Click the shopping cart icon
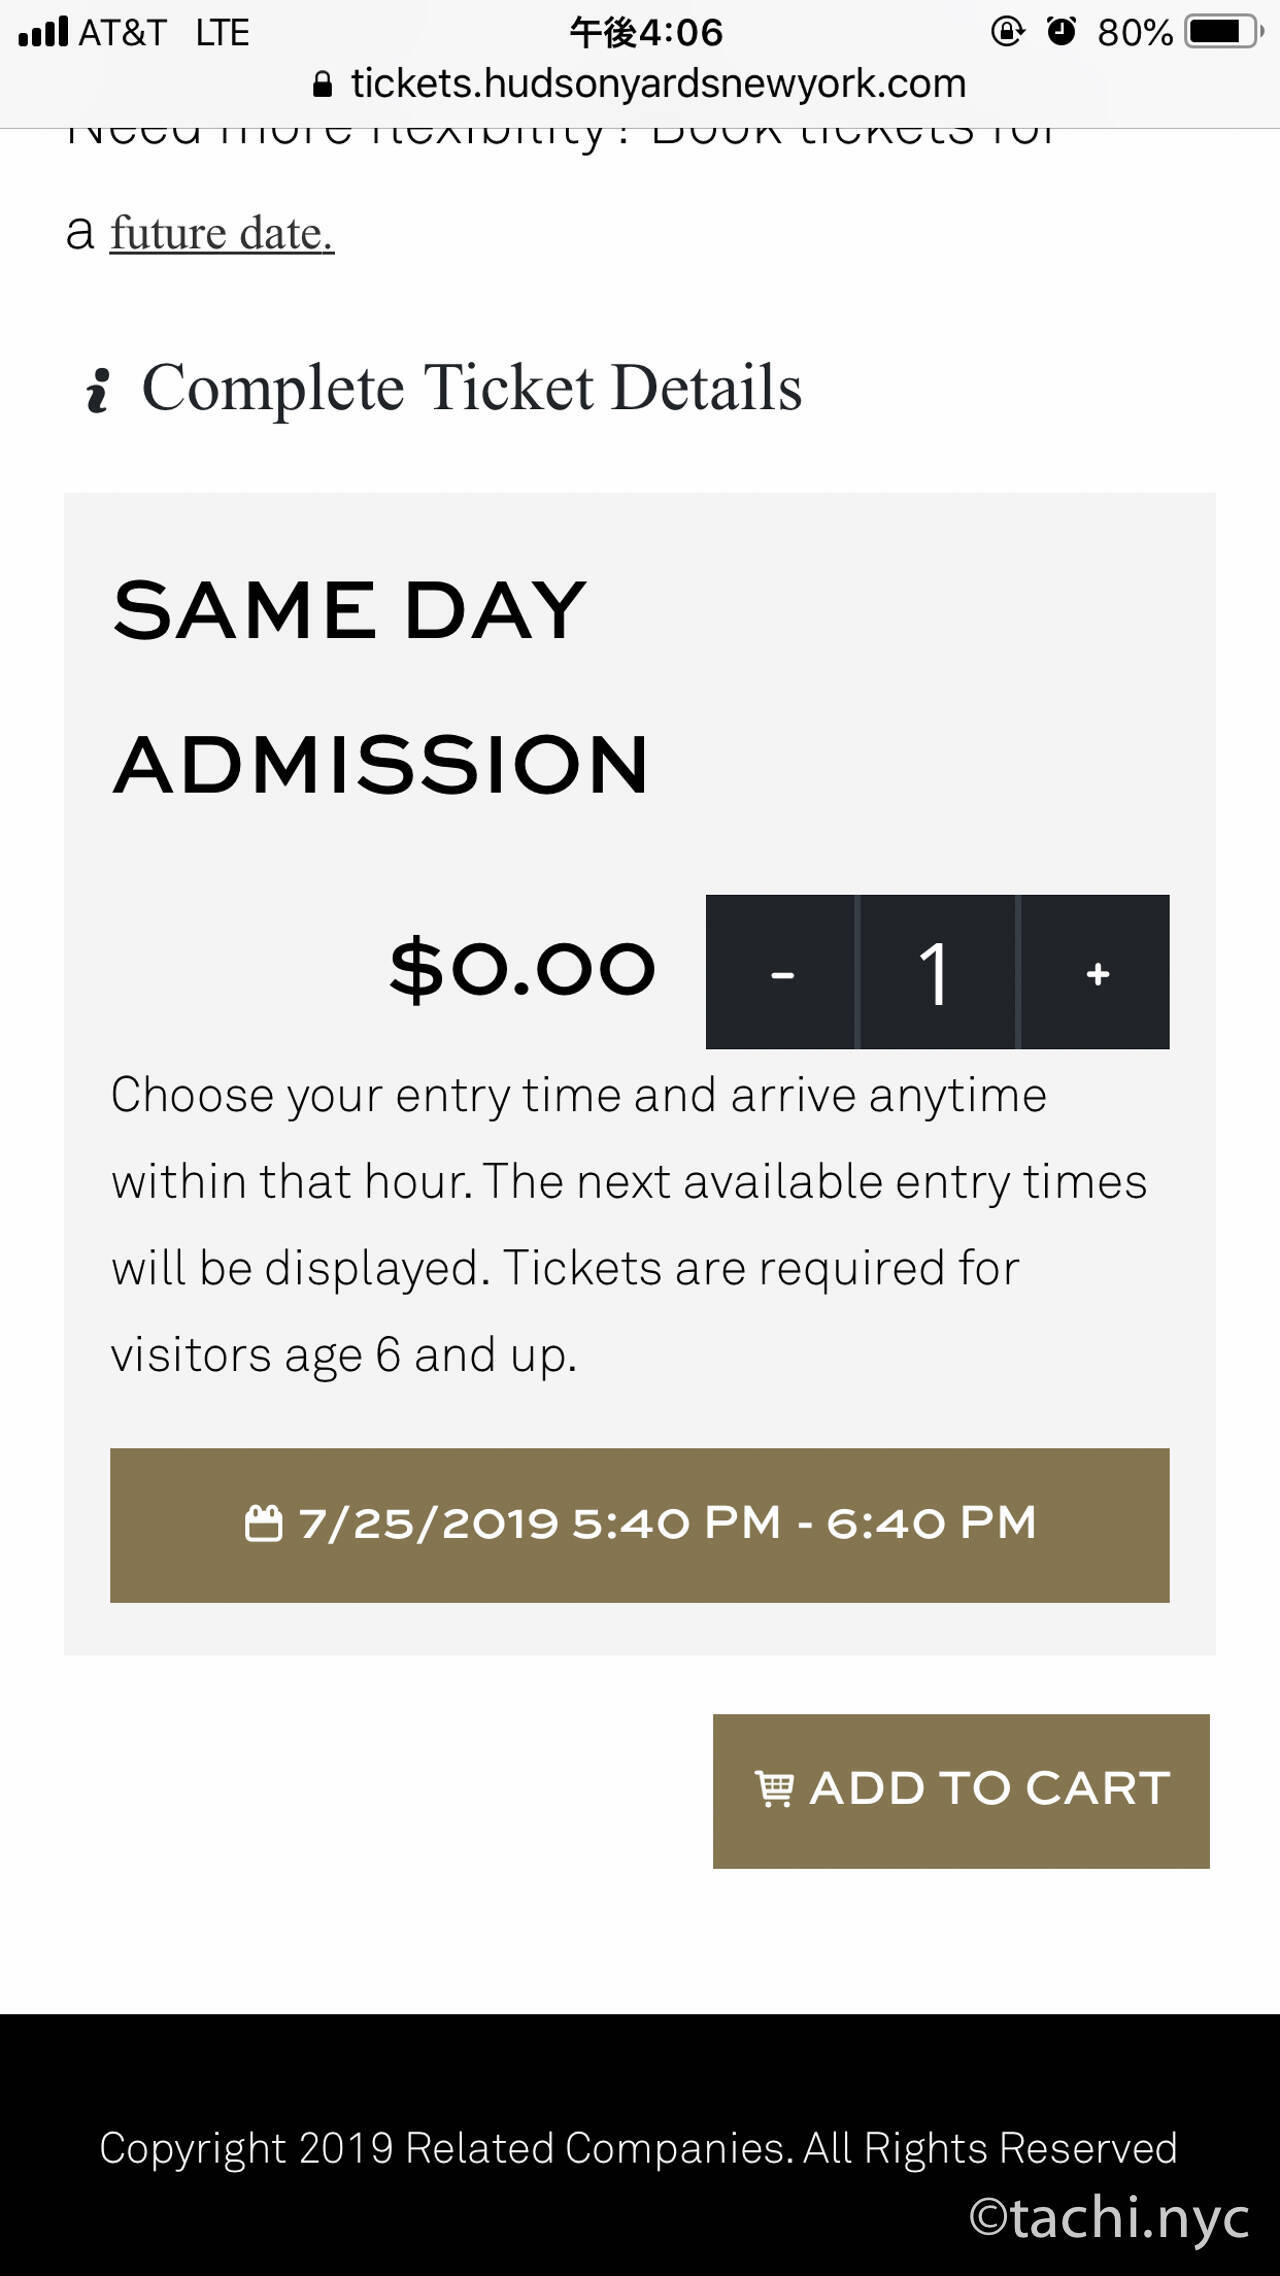The image size is (1280, 2276). (774, 1789)
